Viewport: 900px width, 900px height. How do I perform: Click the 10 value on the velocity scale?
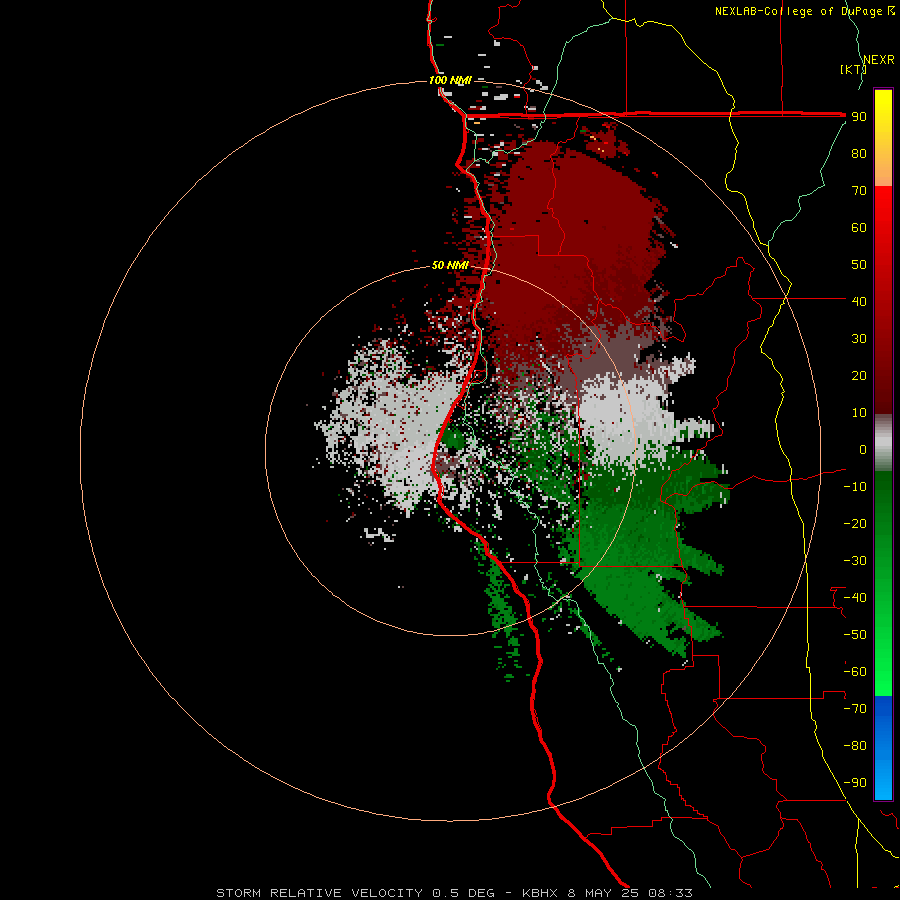pos(859,413)
